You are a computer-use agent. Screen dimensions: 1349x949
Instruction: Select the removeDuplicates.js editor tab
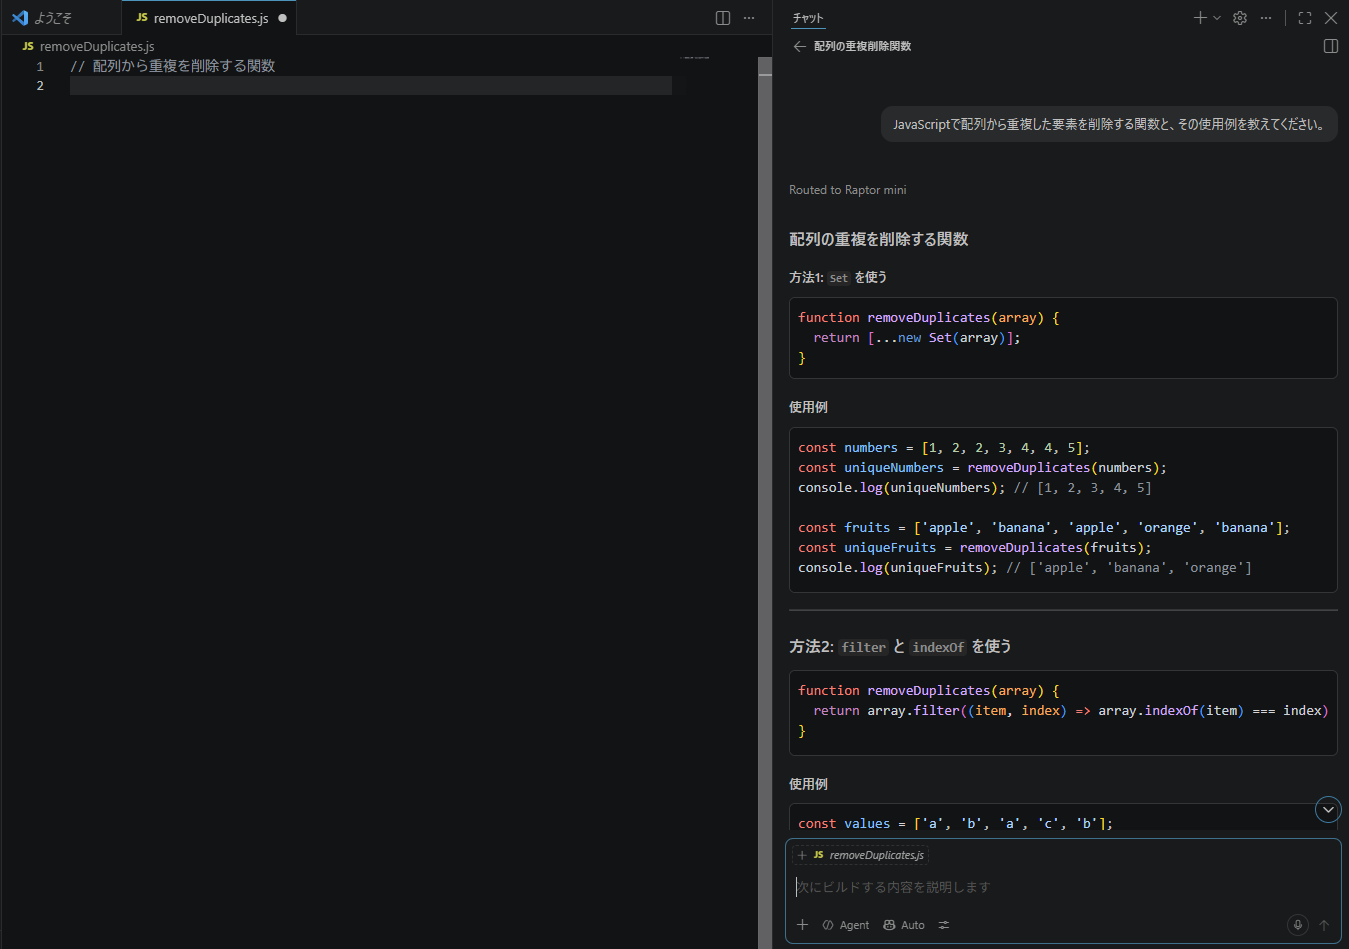[209, 18]
